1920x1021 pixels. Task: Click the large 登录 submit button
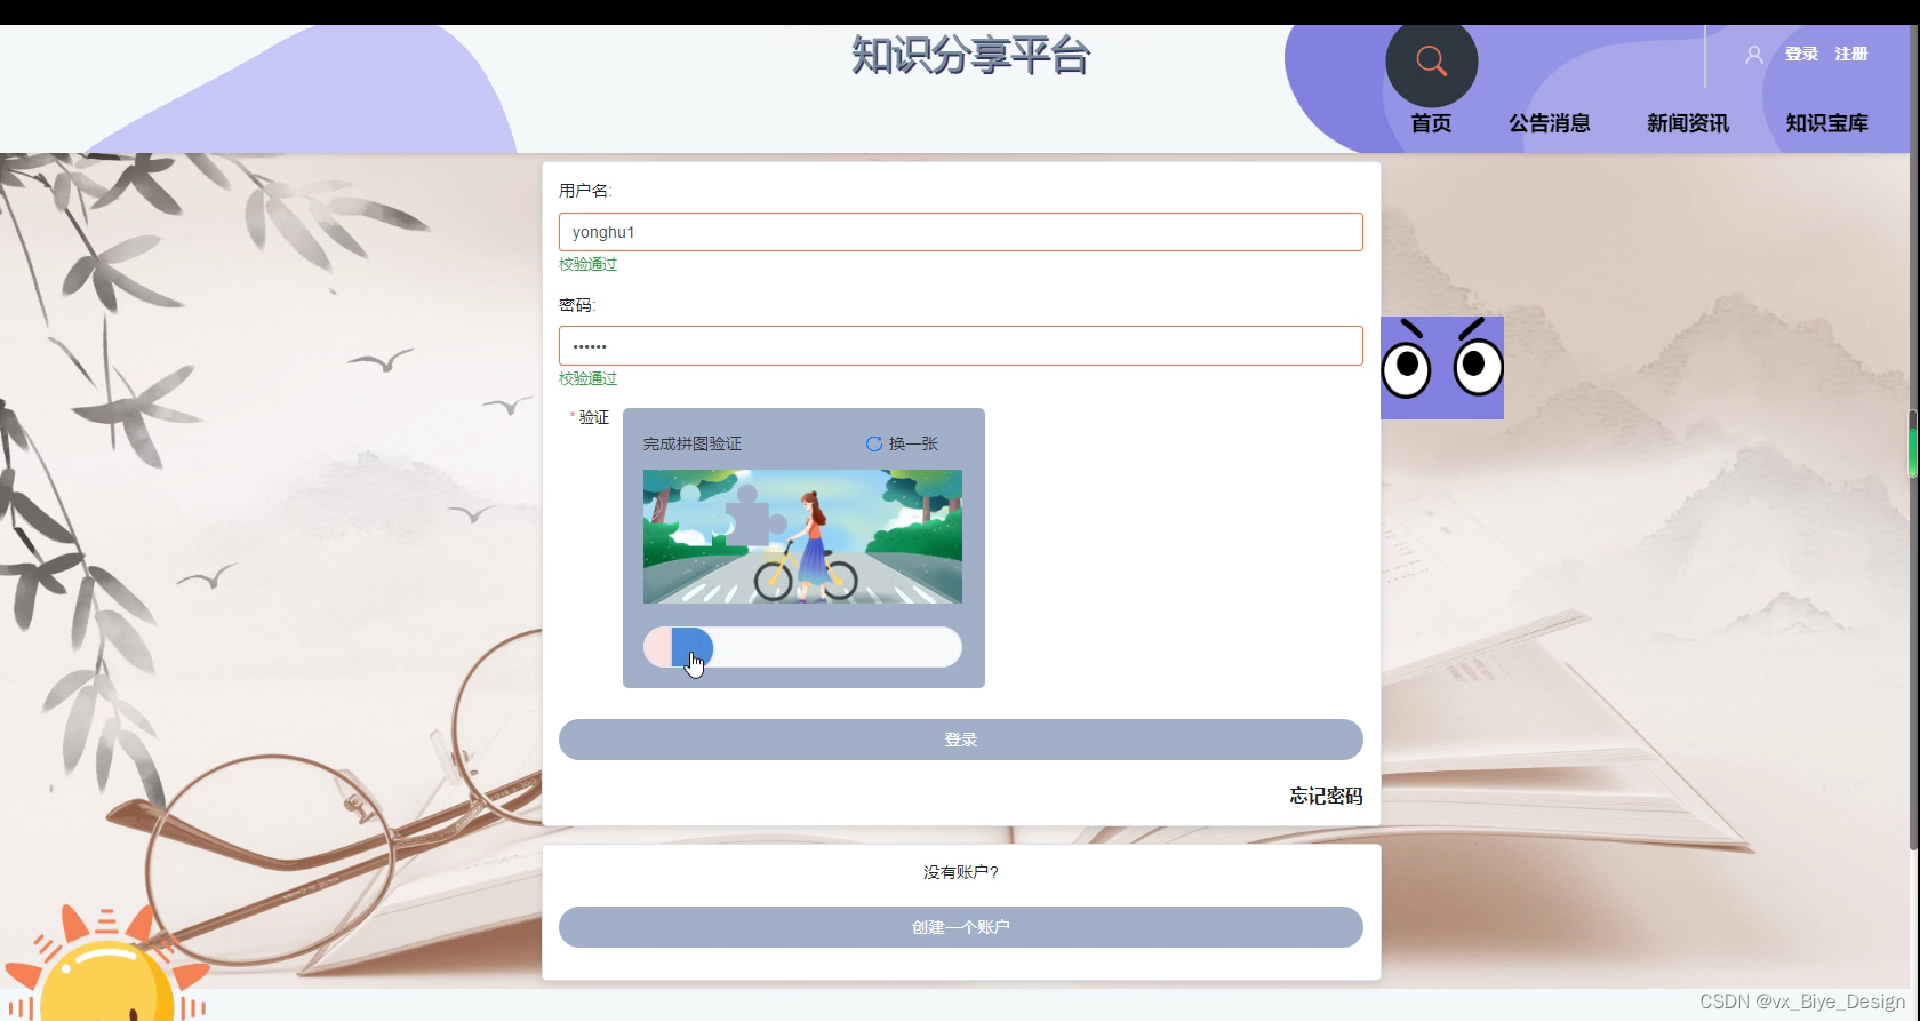click(960, 740)
